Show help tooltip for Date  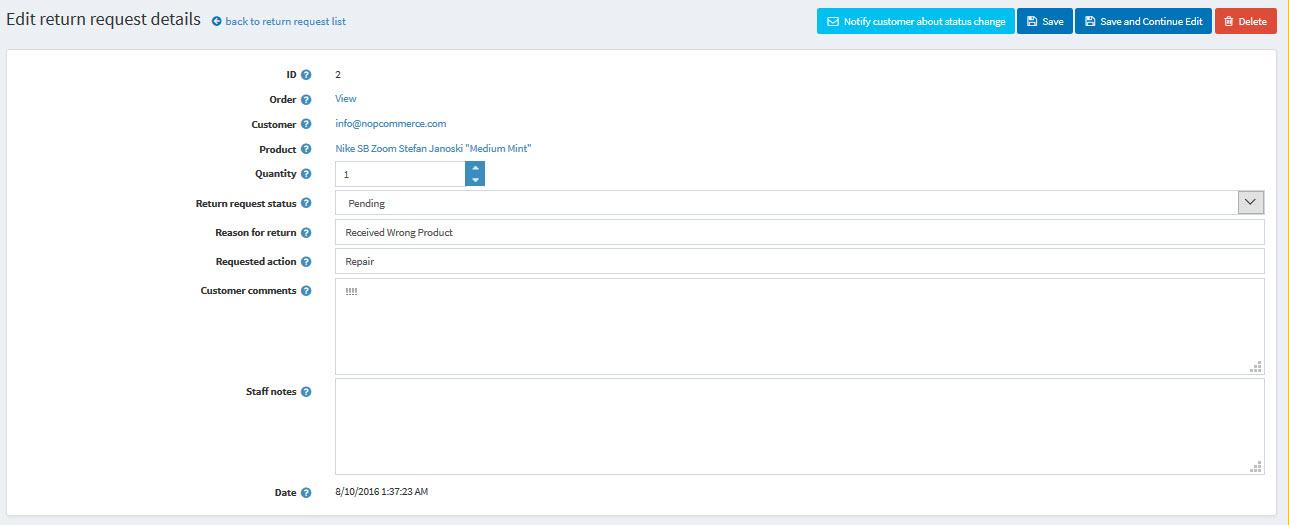coord(306,493)
